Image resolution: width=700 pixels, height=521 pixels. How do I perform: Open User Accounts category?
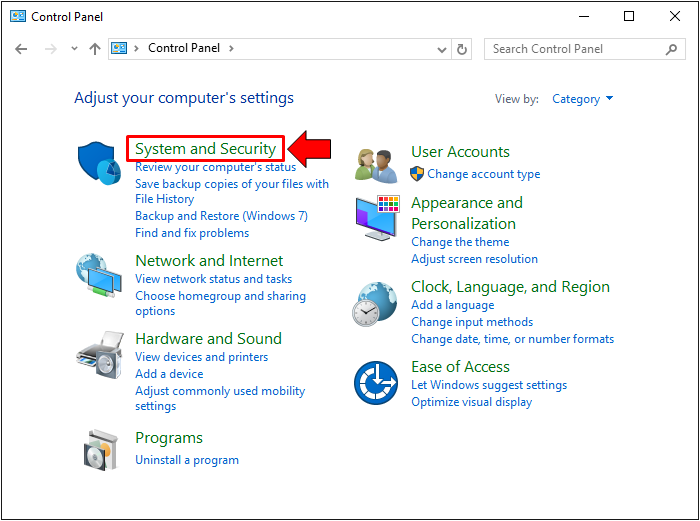click(460, 152)
